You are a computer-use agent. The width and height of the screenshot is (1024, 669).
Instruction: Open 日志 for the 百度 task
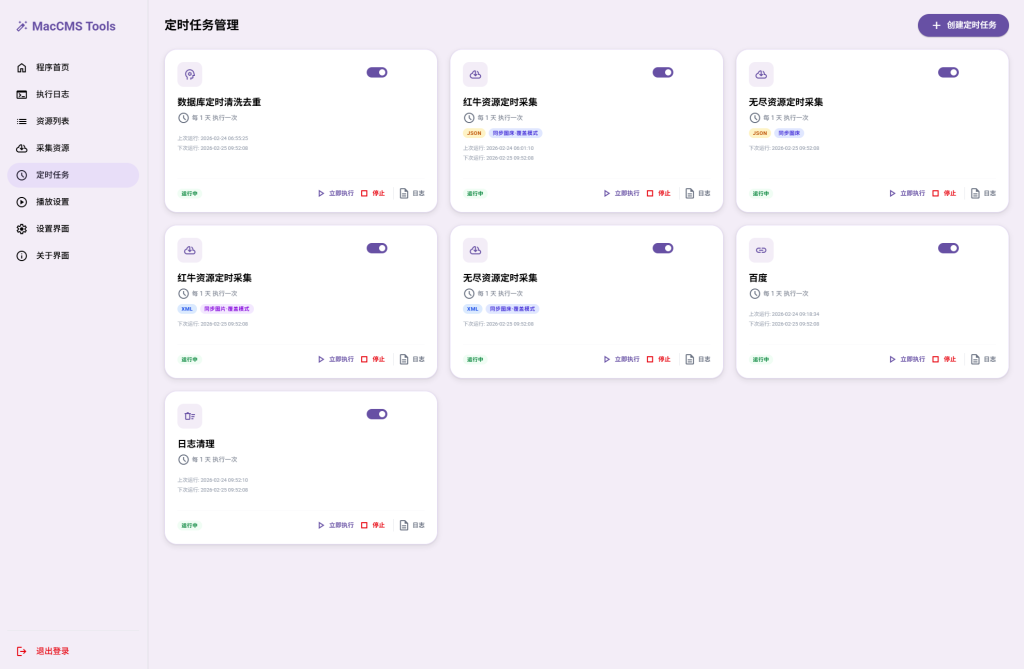tap(983, 359)
